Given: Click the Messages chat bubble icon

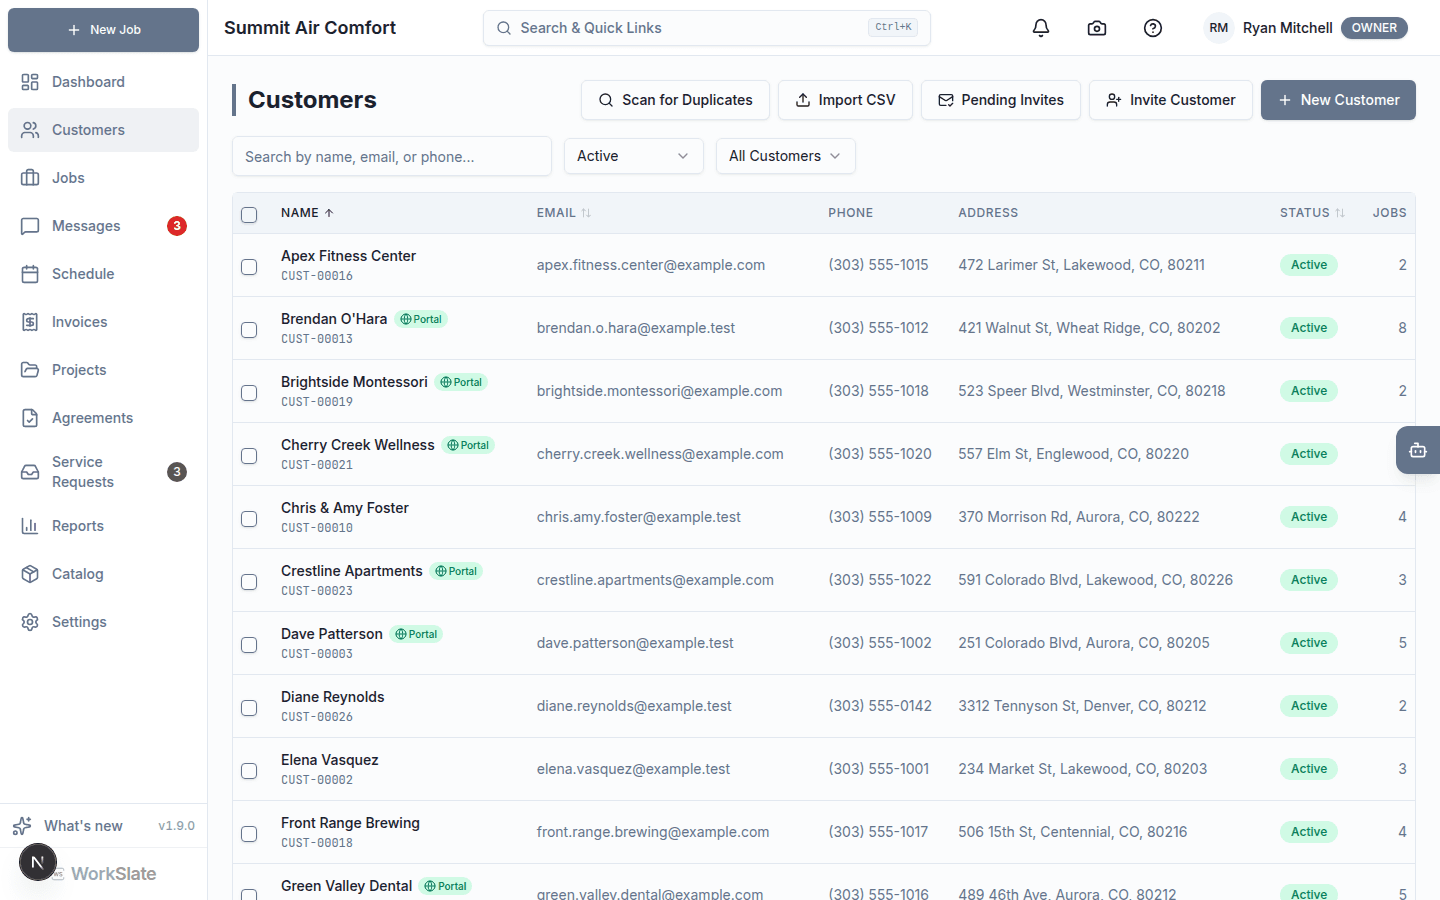Looking at the screenshot, I should point(30,226).
